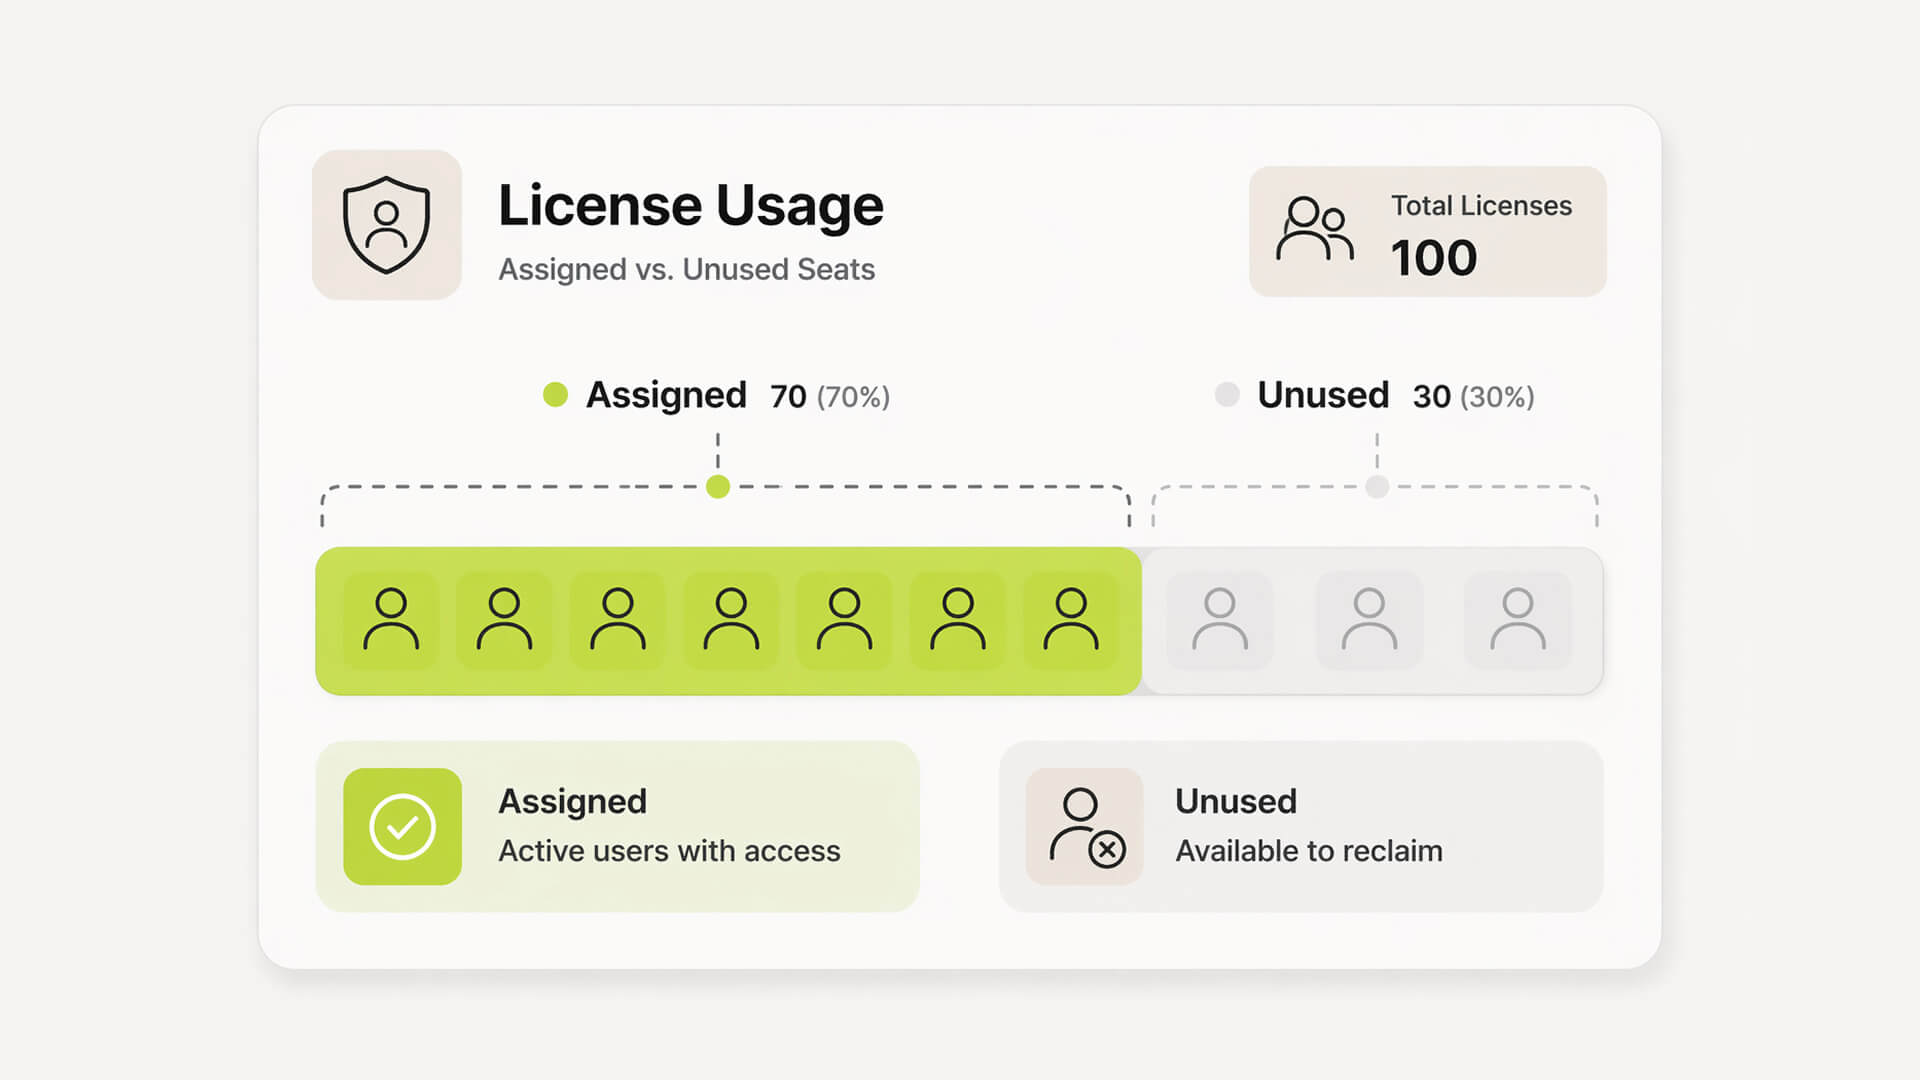This screenshot has height=1080, width=1920.
Task: Toggle the green Assigned legend dot
Action: 553,395
